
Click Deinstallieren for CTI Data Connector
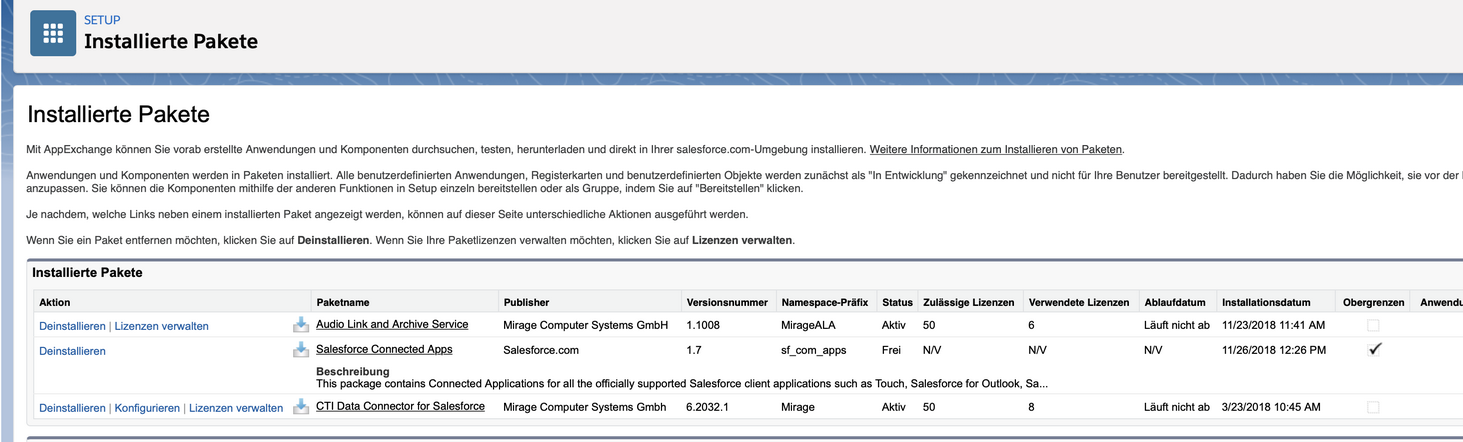(x=72, y=408)
